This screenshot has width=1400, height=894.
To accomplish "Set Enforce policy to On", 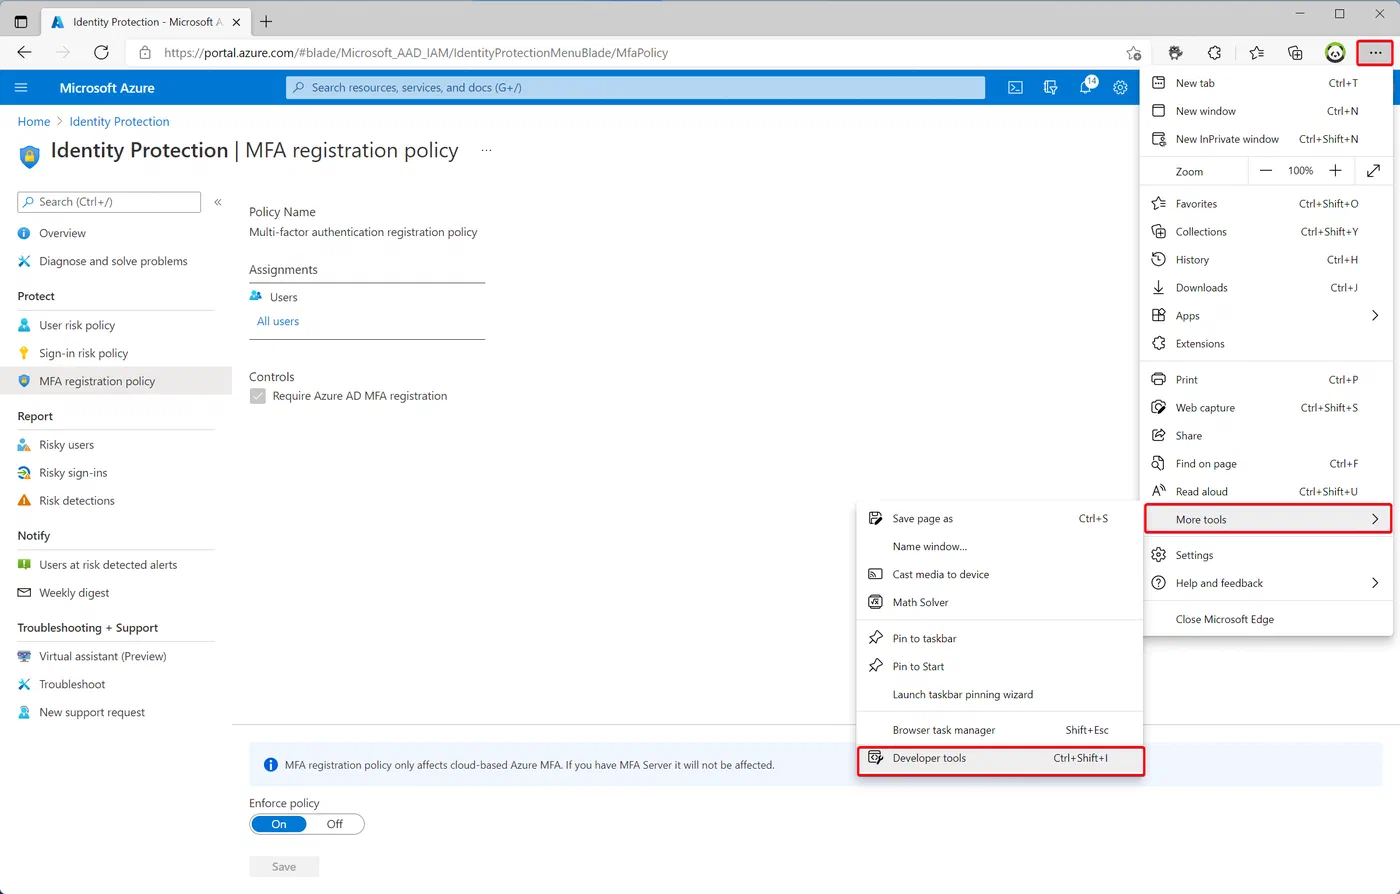I will [x=279, y=824].
